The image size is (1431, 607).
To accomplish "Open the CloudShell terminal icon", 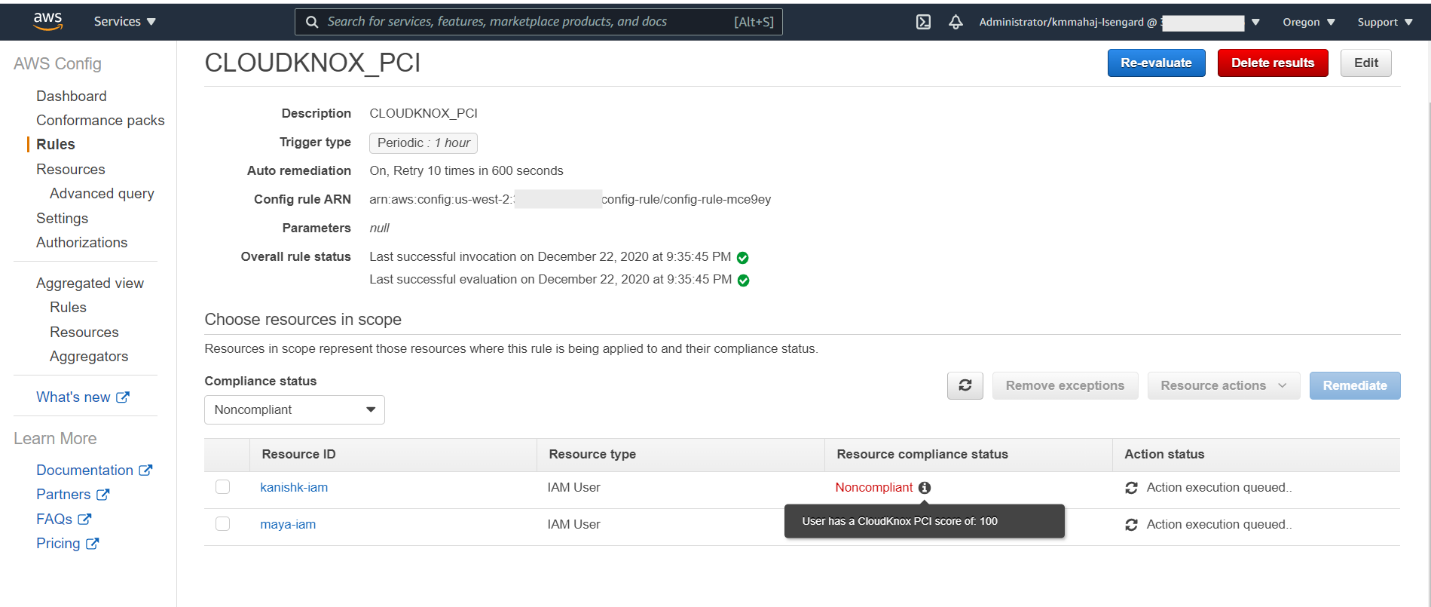I will (x=924, y=22).
